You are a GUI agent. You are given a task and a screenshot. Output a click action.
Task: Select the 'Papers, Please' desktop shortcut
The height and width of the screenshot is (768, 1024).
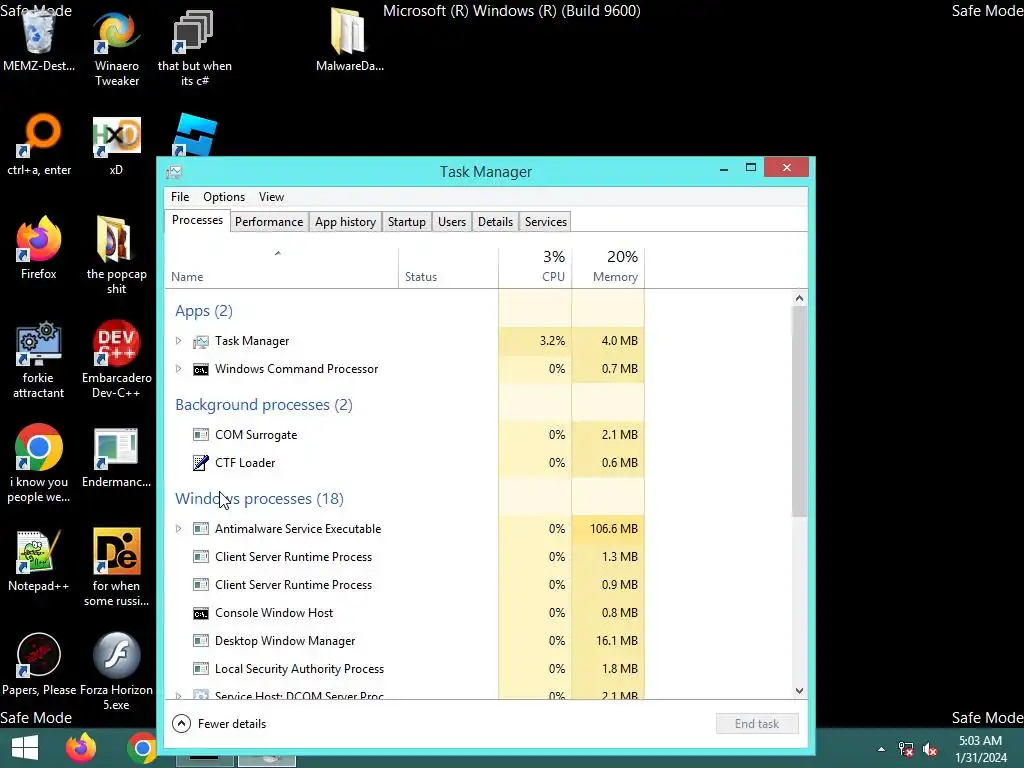point(39,664)
